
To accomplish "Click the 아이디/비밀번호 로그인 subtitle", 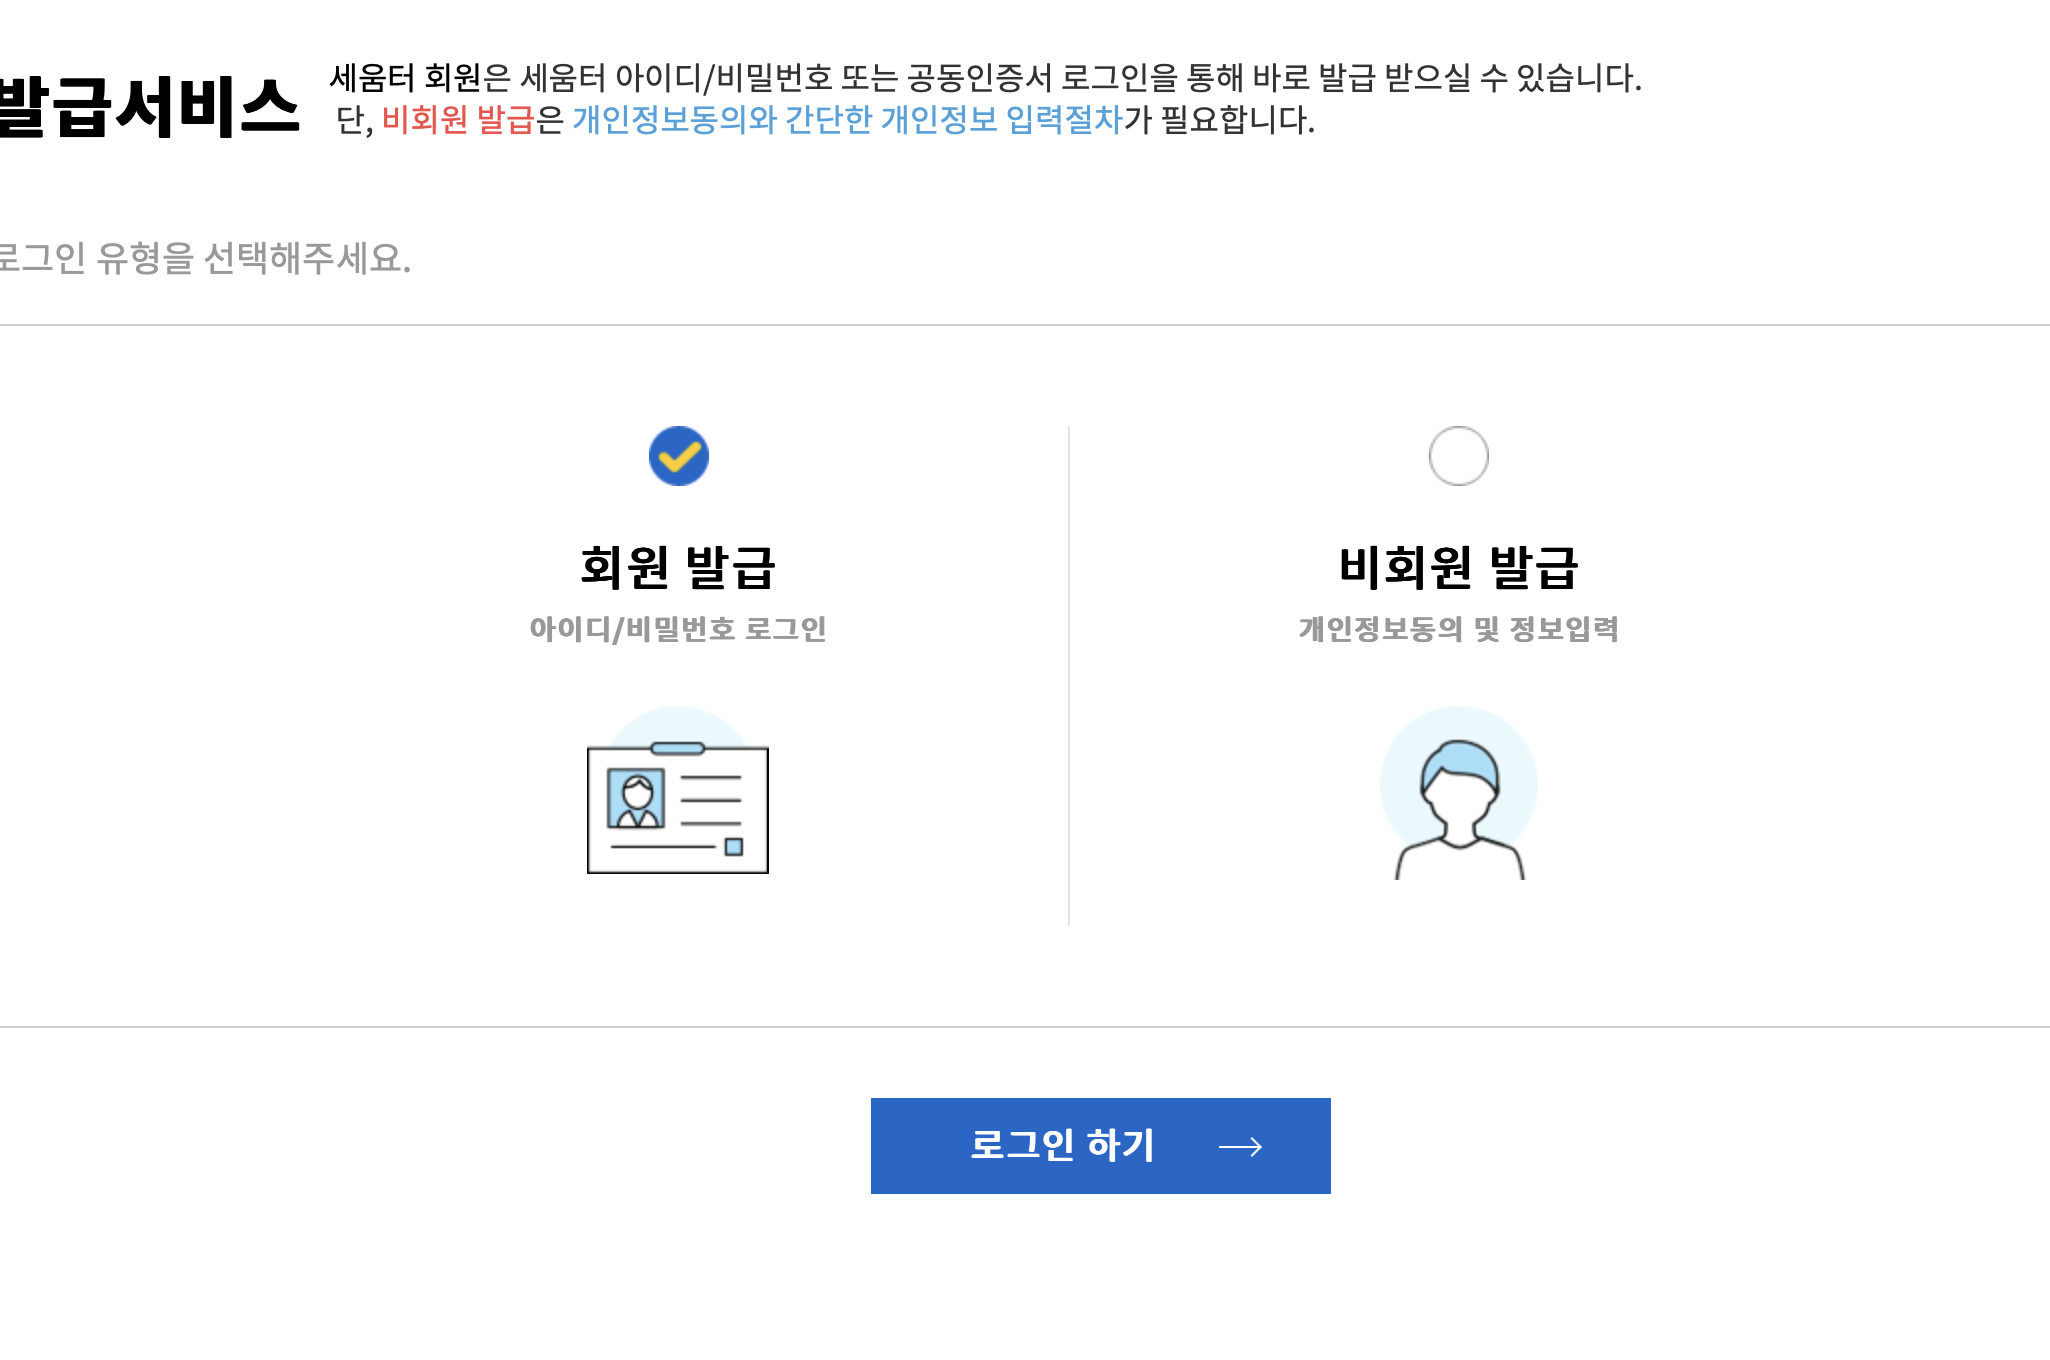I will [678, 629].
